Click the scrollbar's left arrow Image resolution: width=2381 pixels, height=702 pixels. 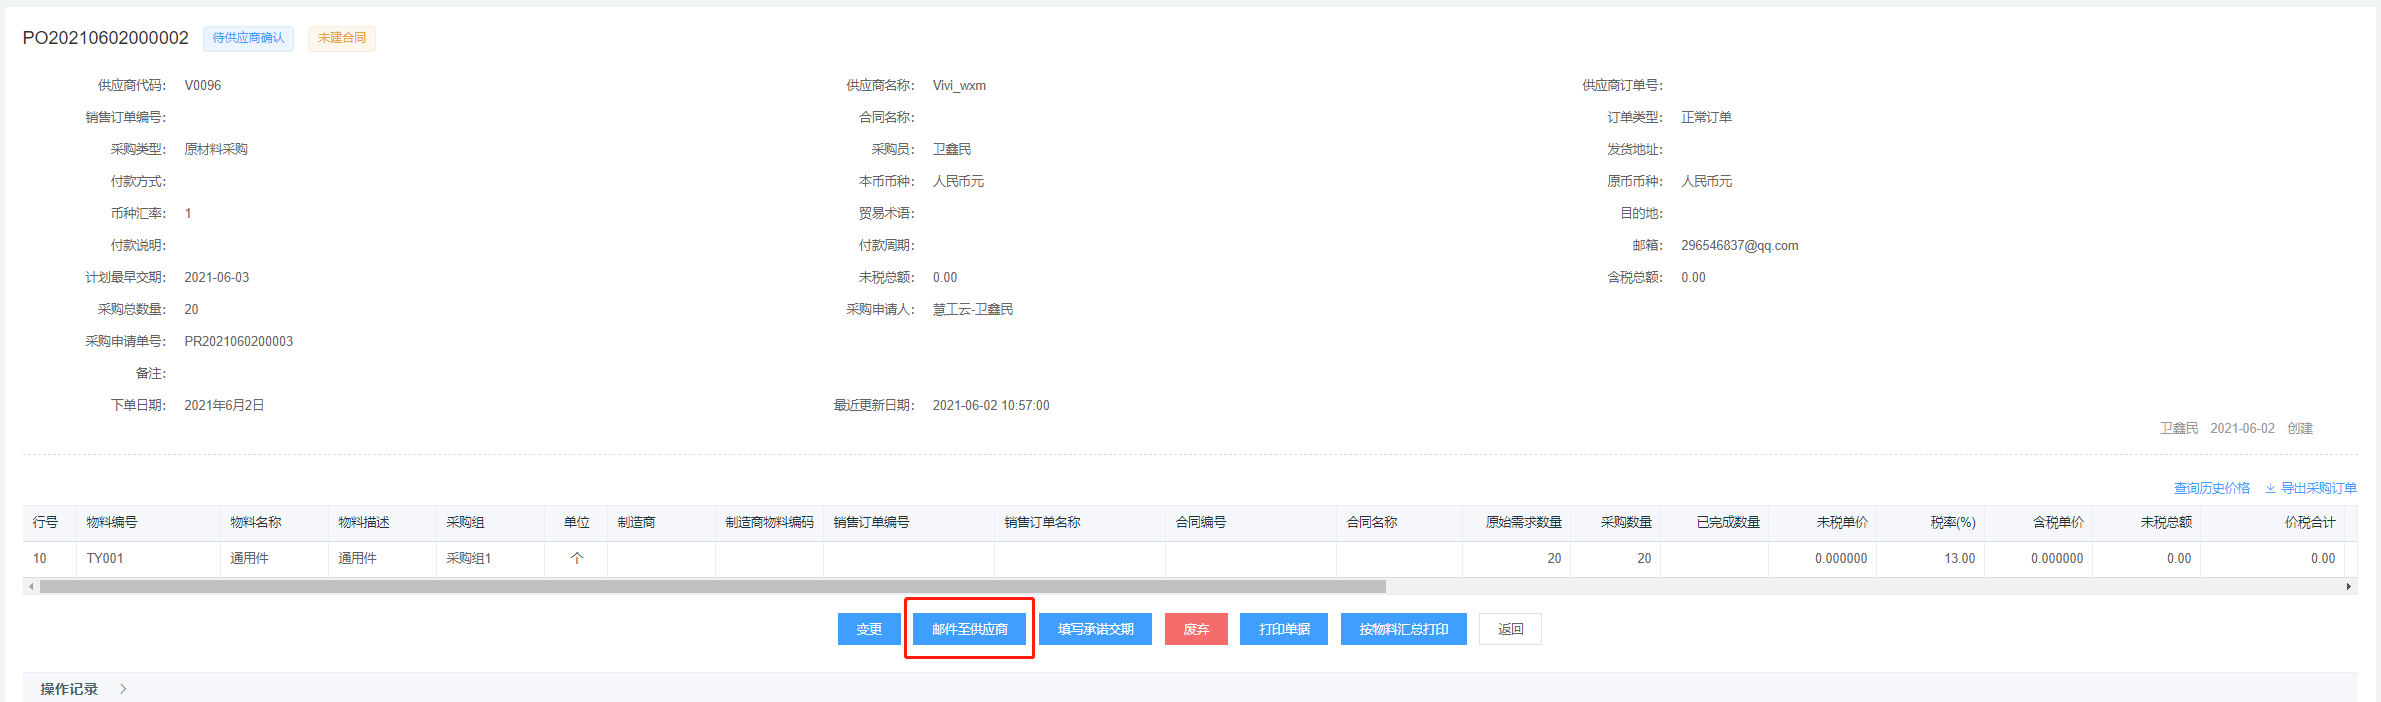[31, 587]
